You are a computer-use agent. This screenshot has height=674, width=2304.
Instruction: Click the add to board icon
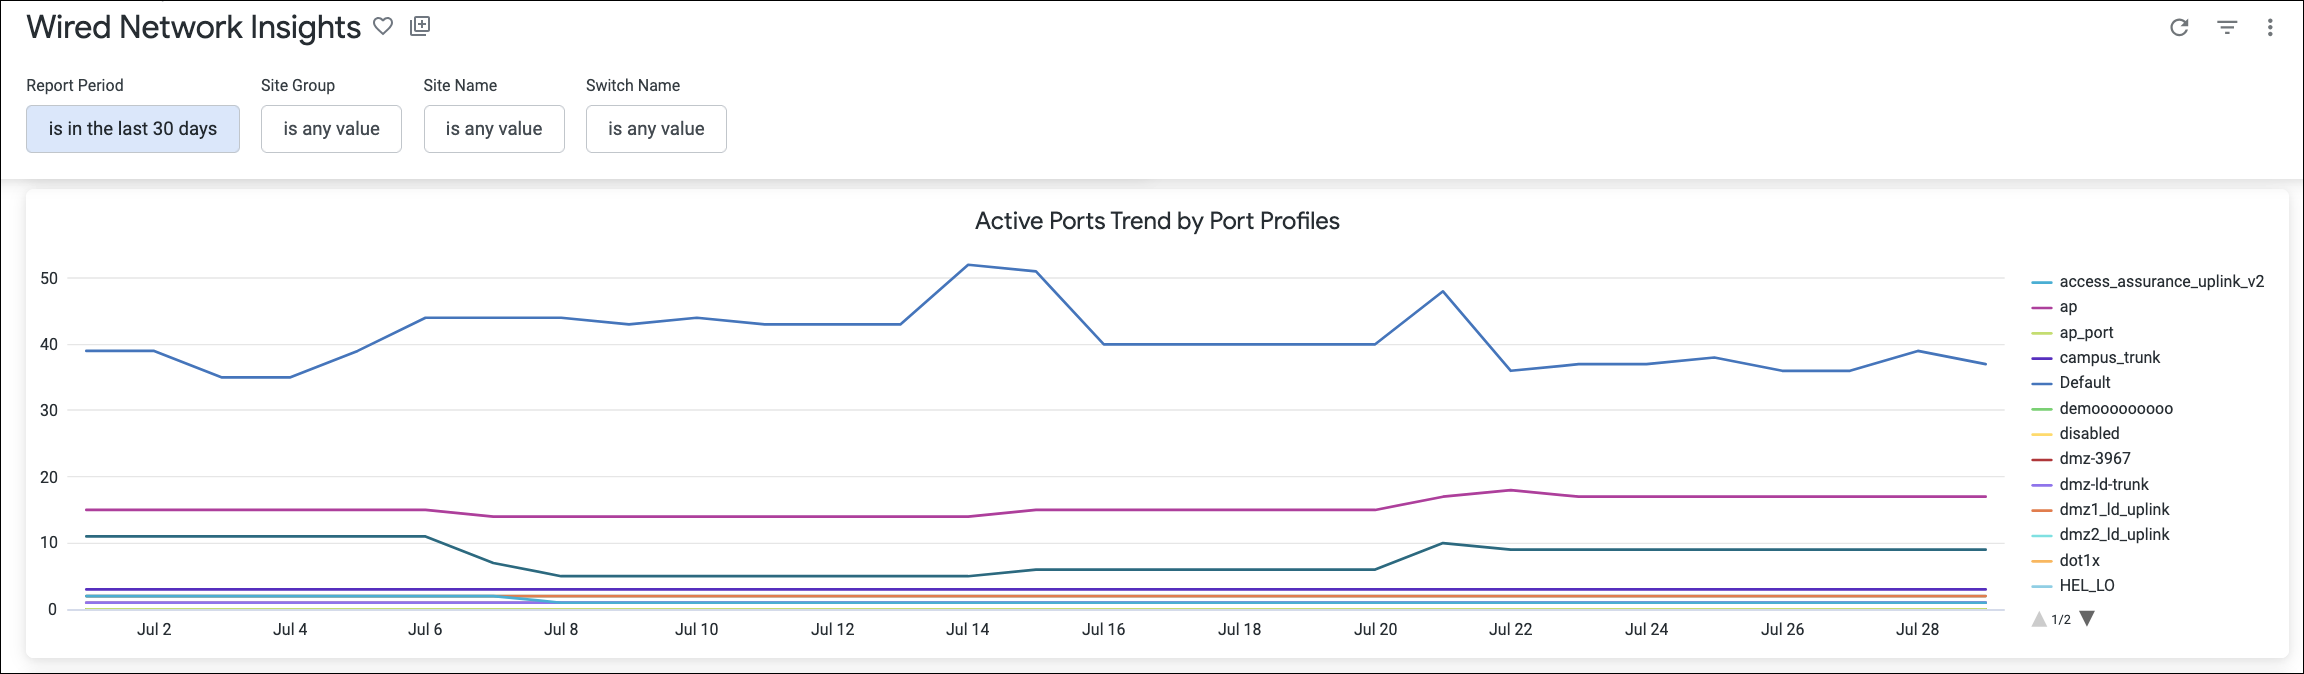point(420,27)
